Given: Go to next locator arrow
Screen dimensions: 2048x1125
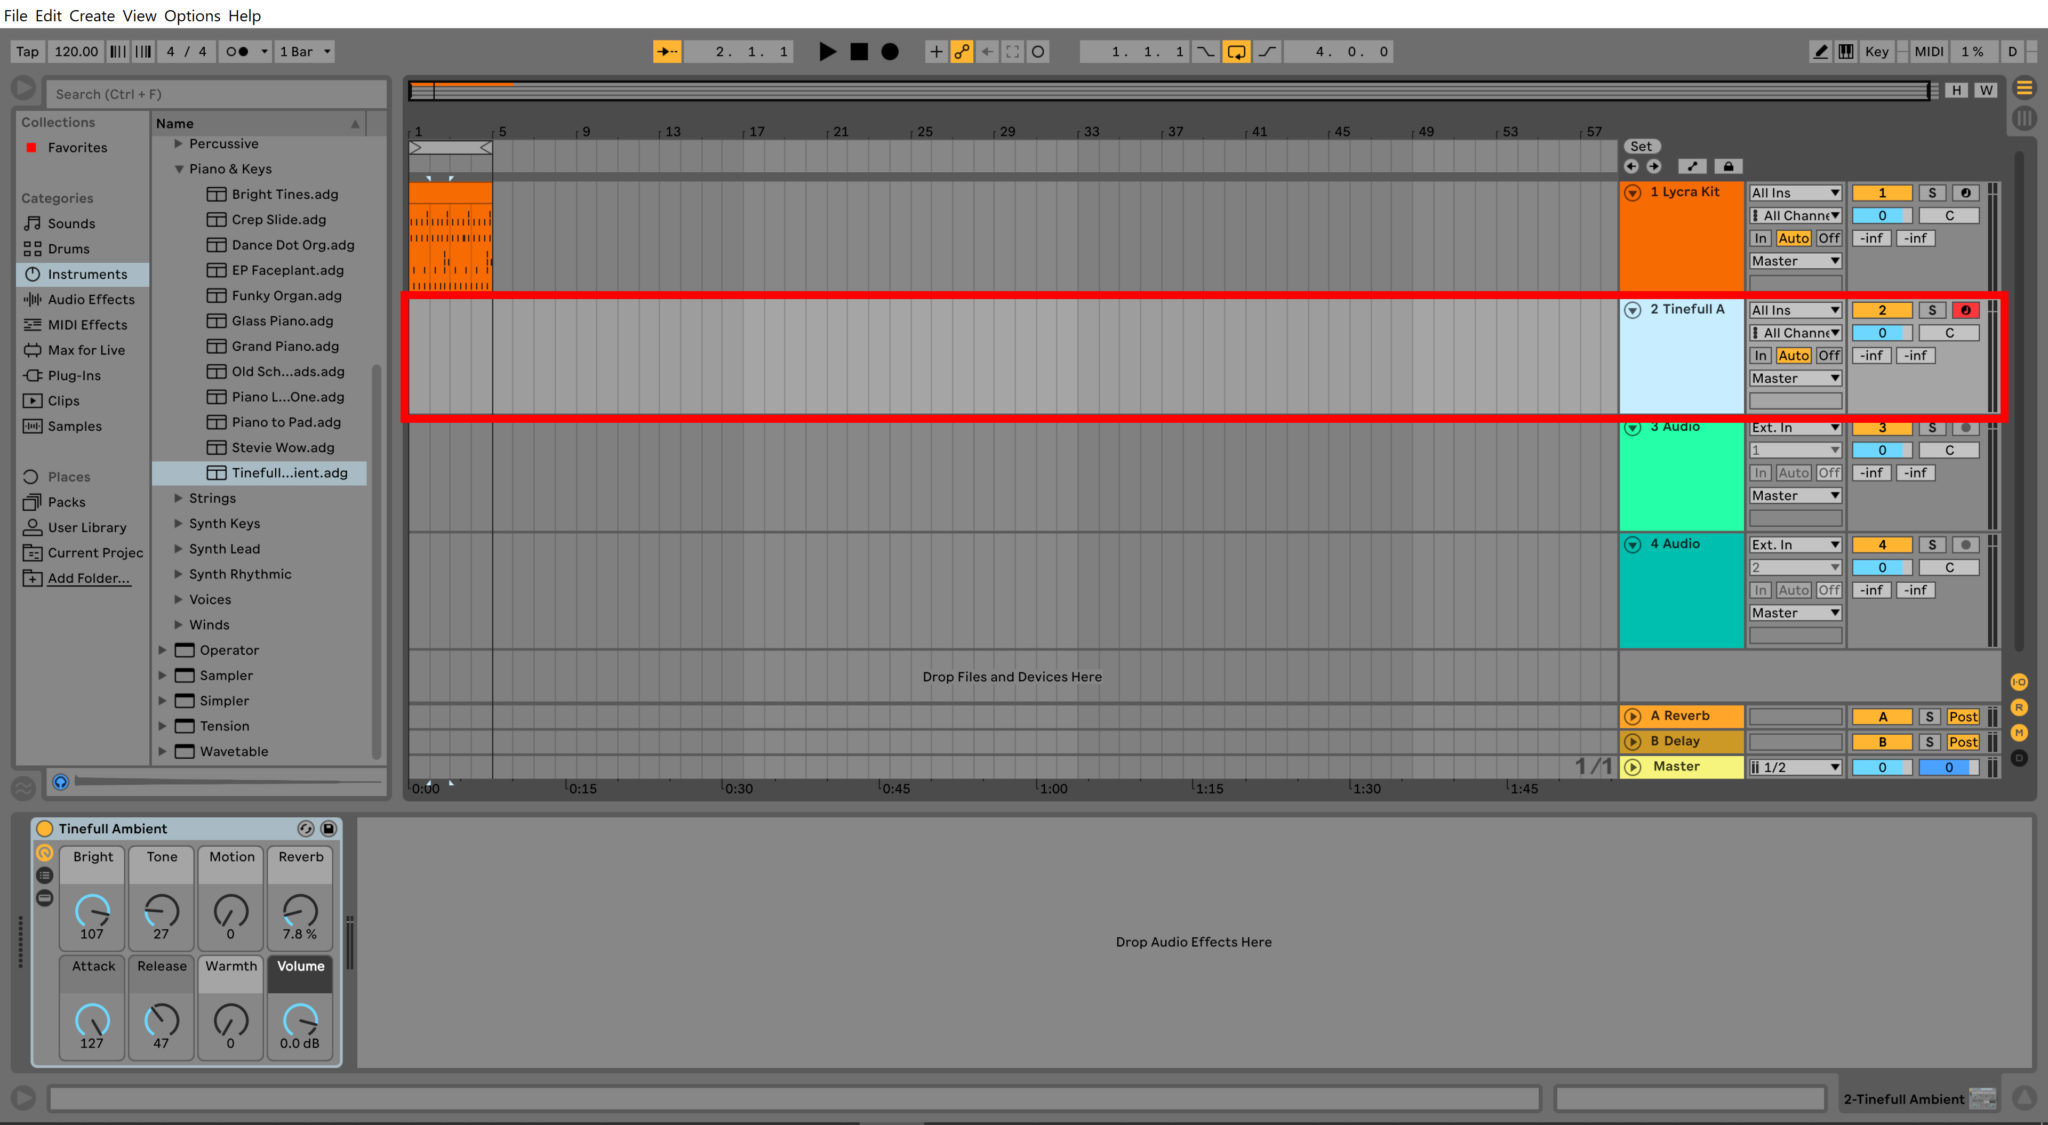Looking at the screenshot, I should coord(1654,166).
